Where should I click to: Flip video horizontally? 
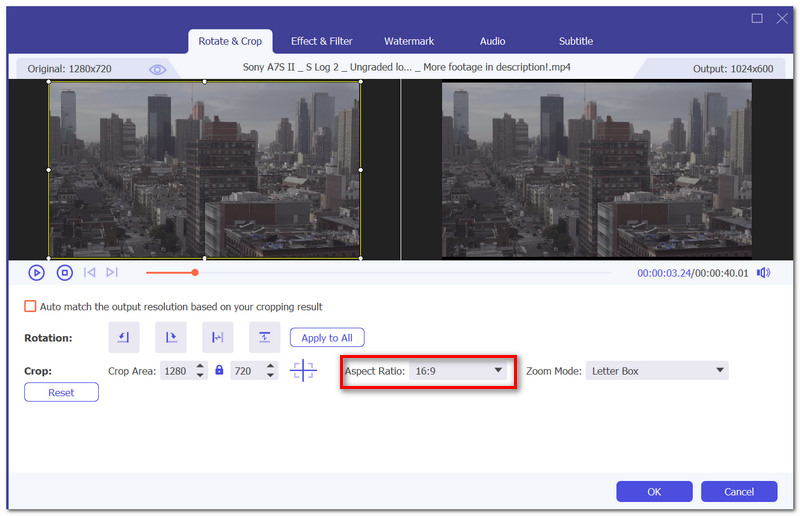point(217,337)
